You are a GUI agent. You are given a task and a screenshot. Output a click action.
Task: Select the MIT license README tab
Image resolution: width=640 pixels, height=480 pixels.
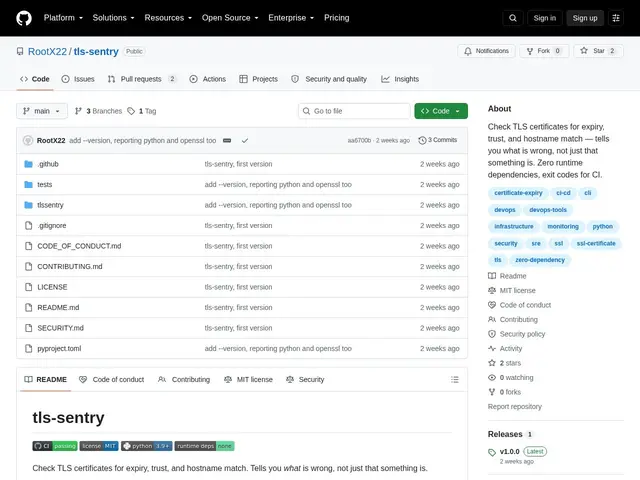pyautogui.click(x=248, y=380)
